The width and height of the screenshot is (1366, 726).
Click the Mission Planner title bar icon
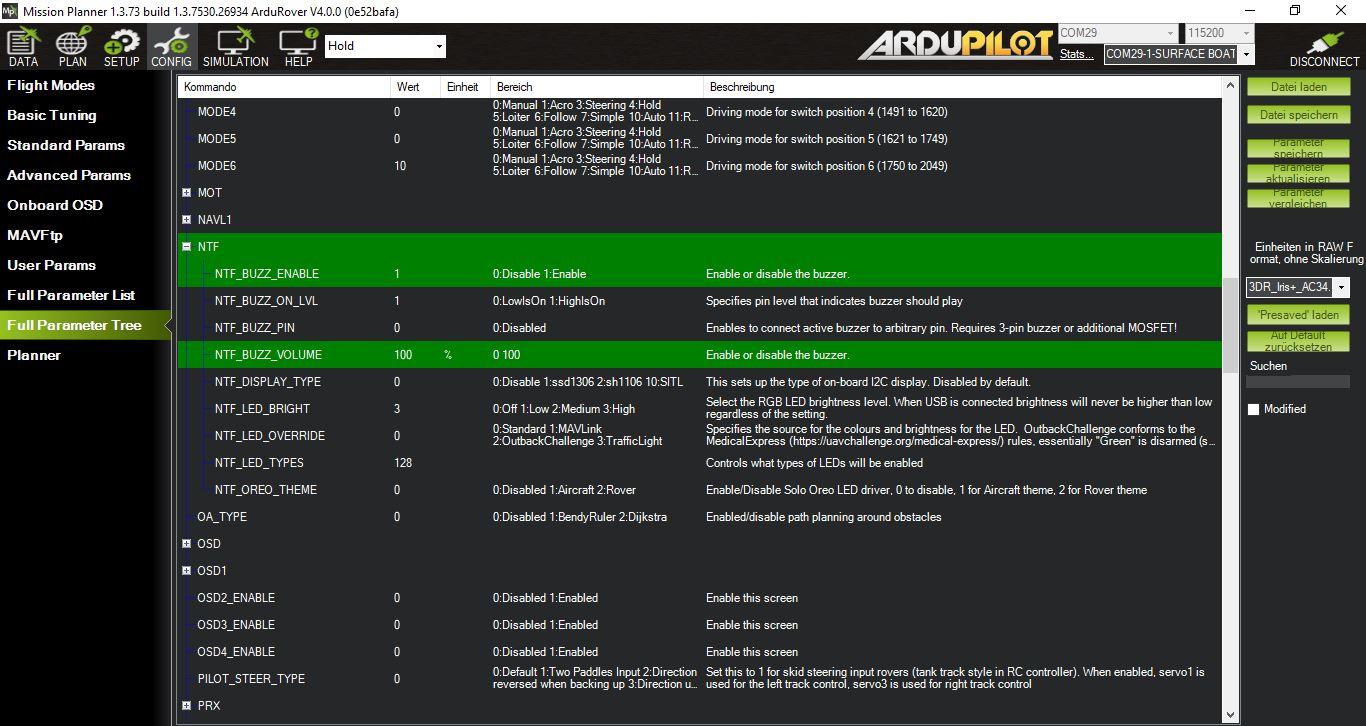(10, 10)
